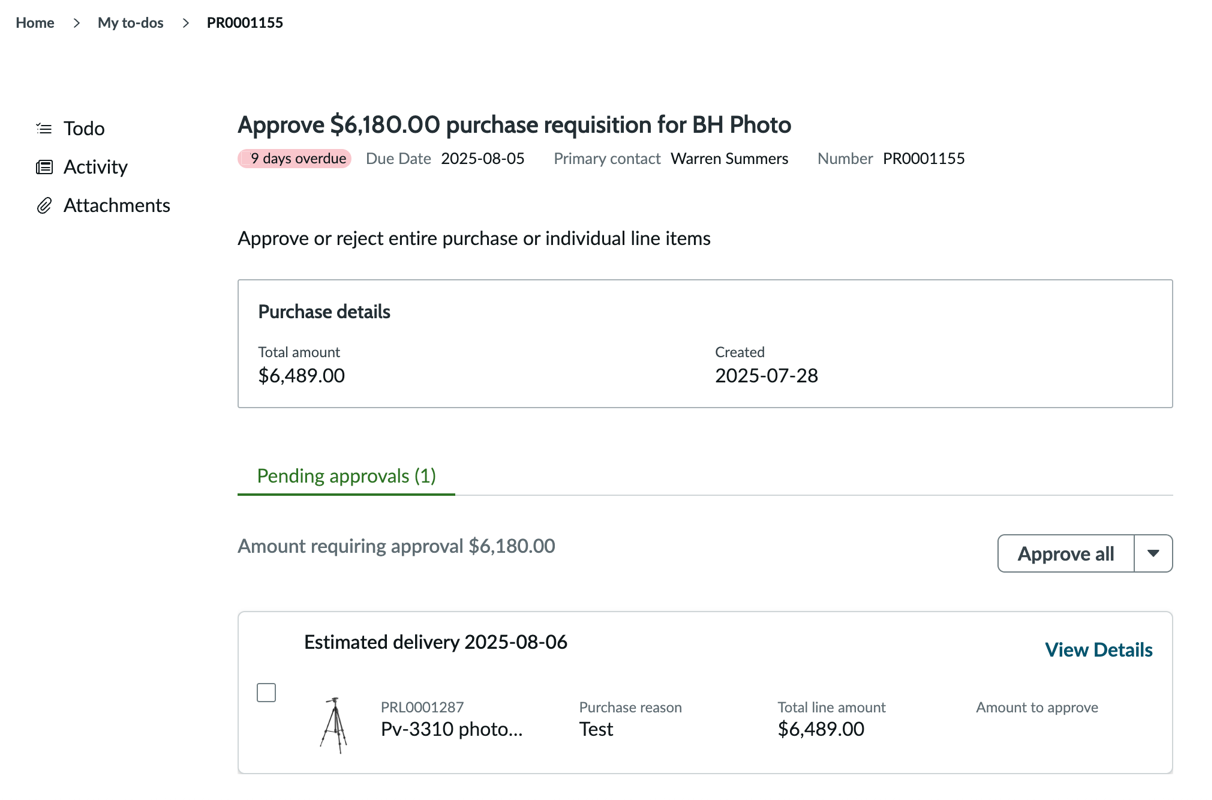Tick the checkbox for line PRL0001287

pyautogui.click(x=266, y=692)
